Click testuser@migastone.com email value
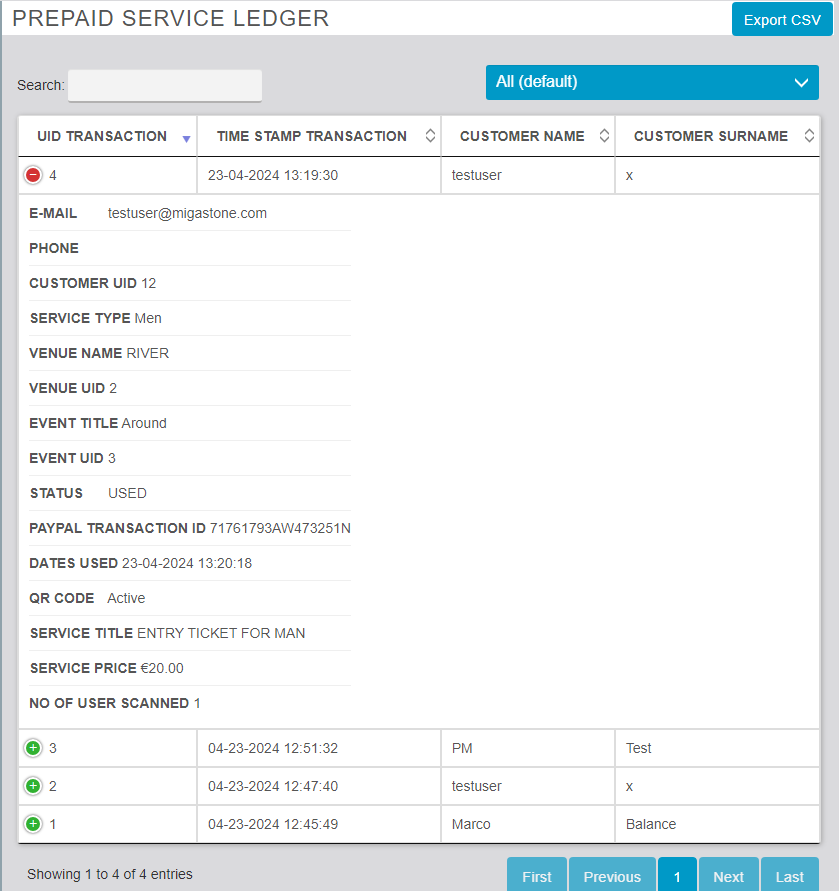The image size is (839, 891). (x=187, y=213)
